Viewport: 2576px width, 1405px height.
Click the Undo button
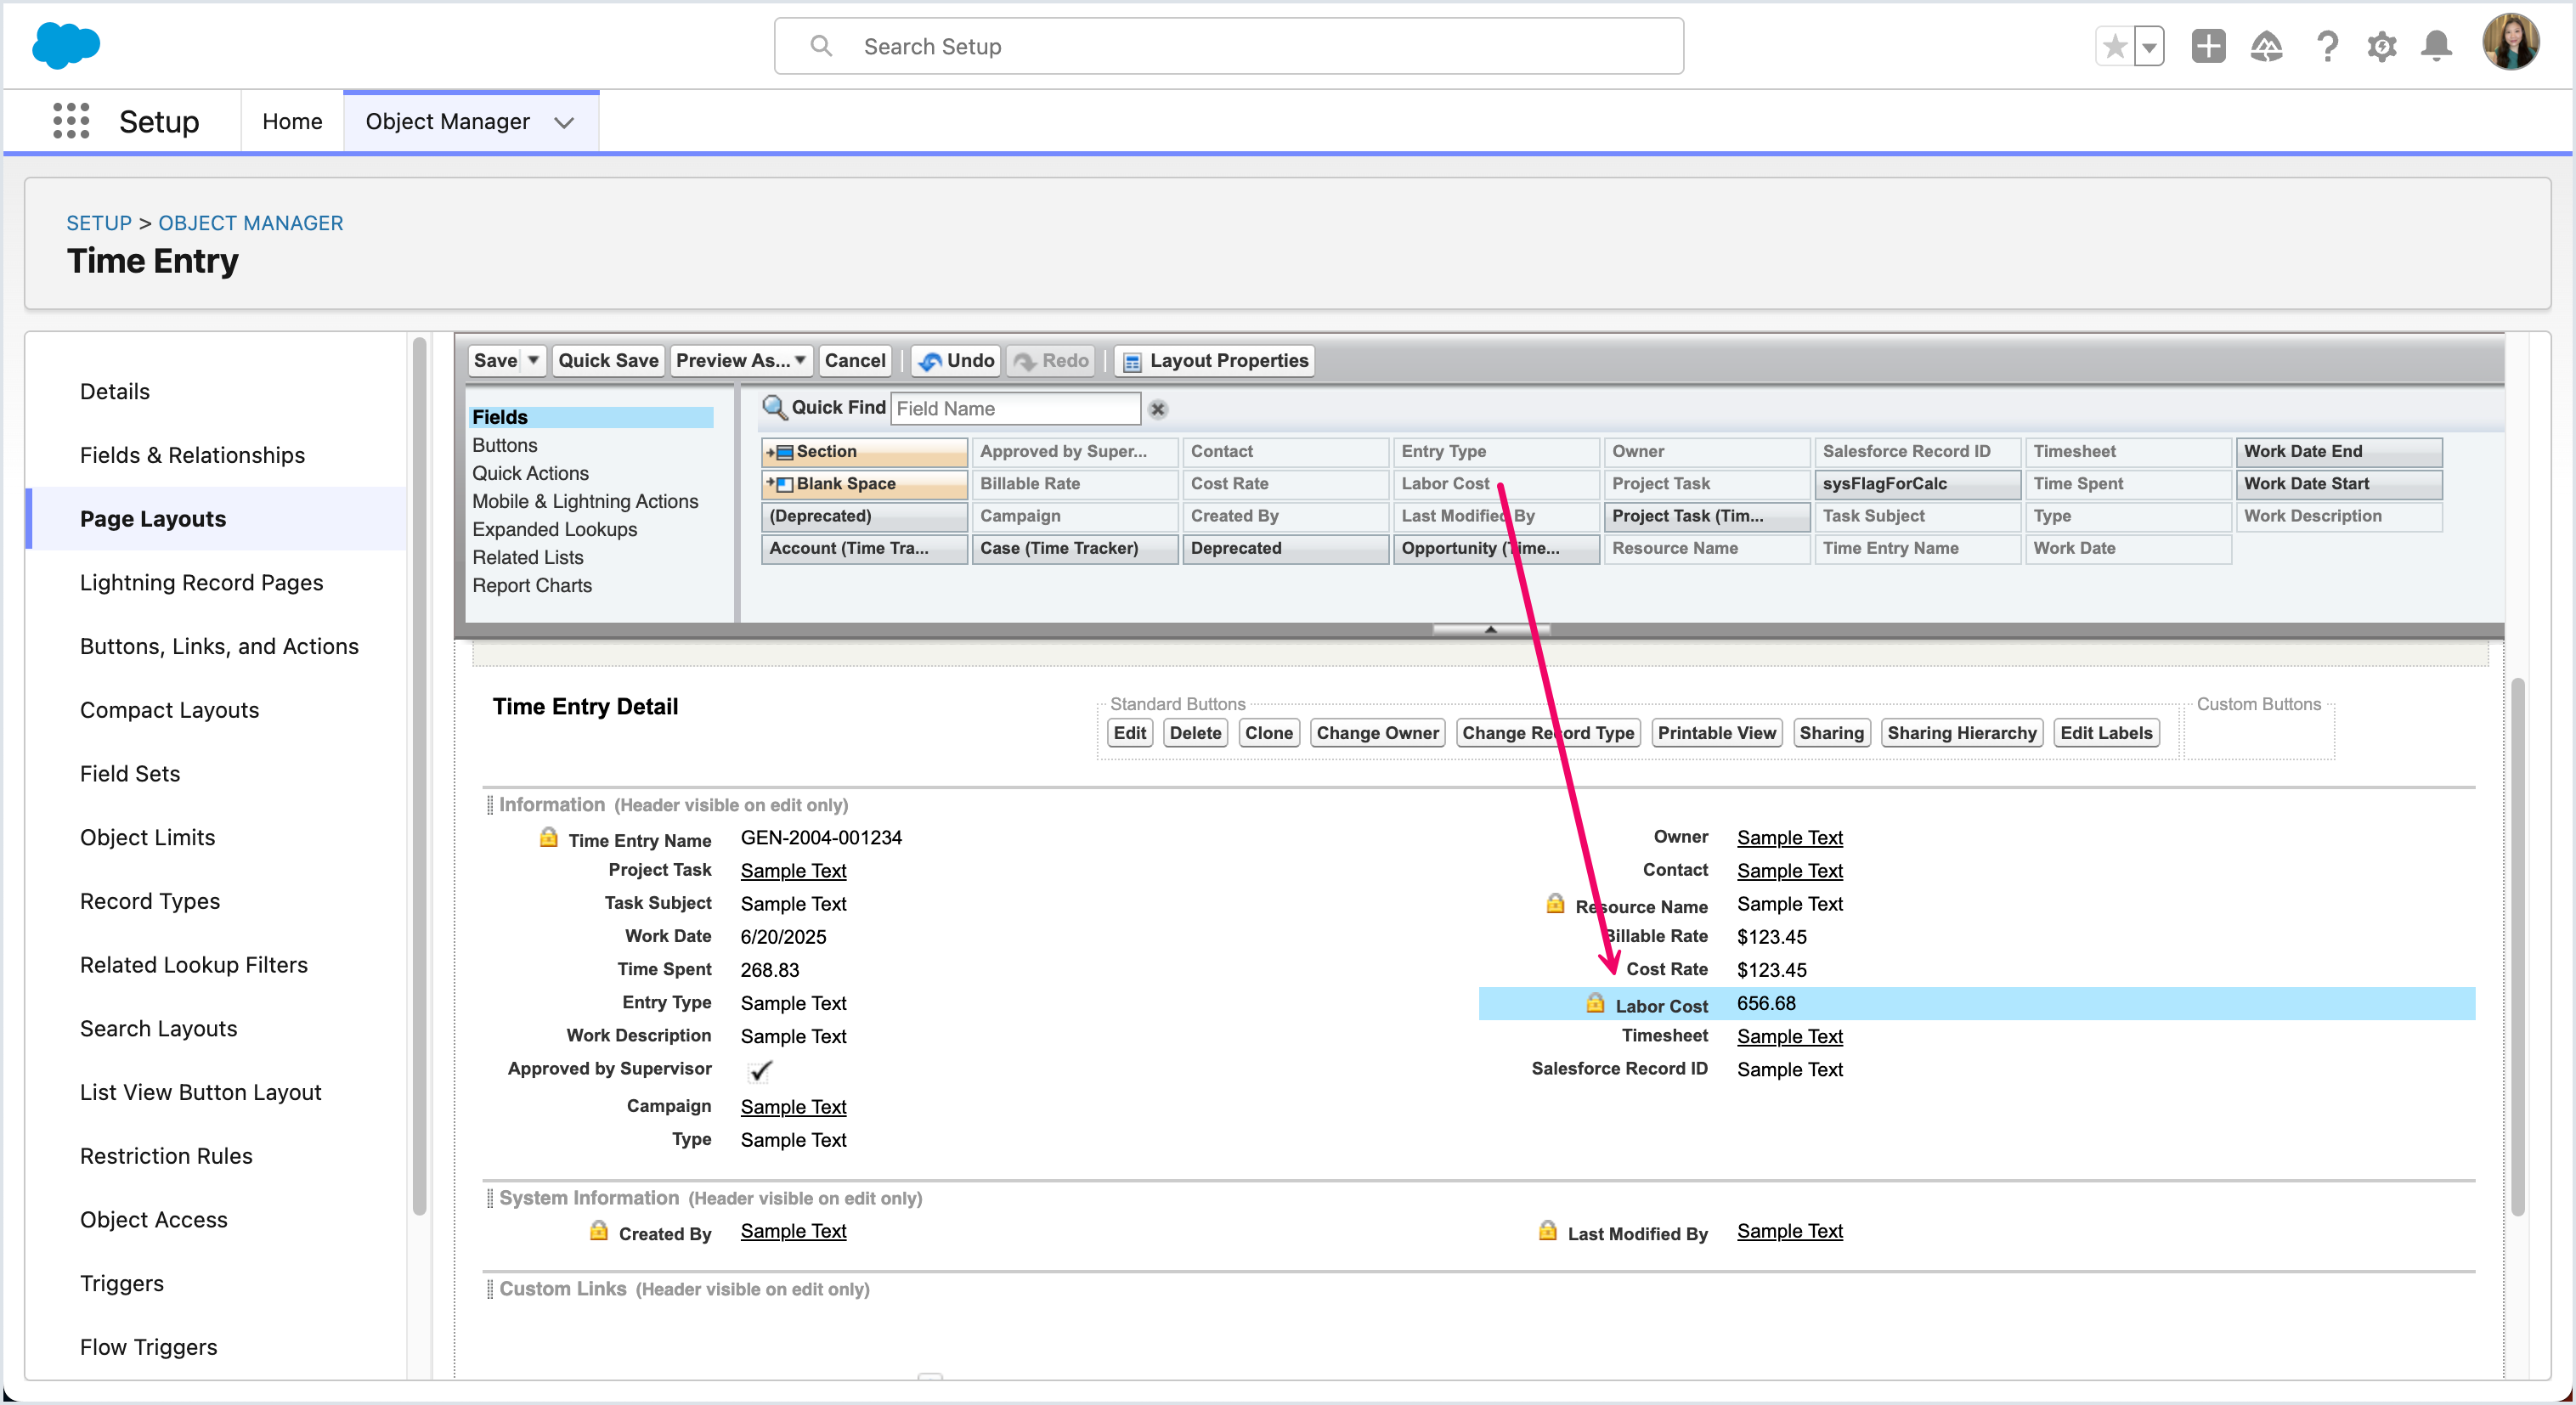tap(956, 360)
